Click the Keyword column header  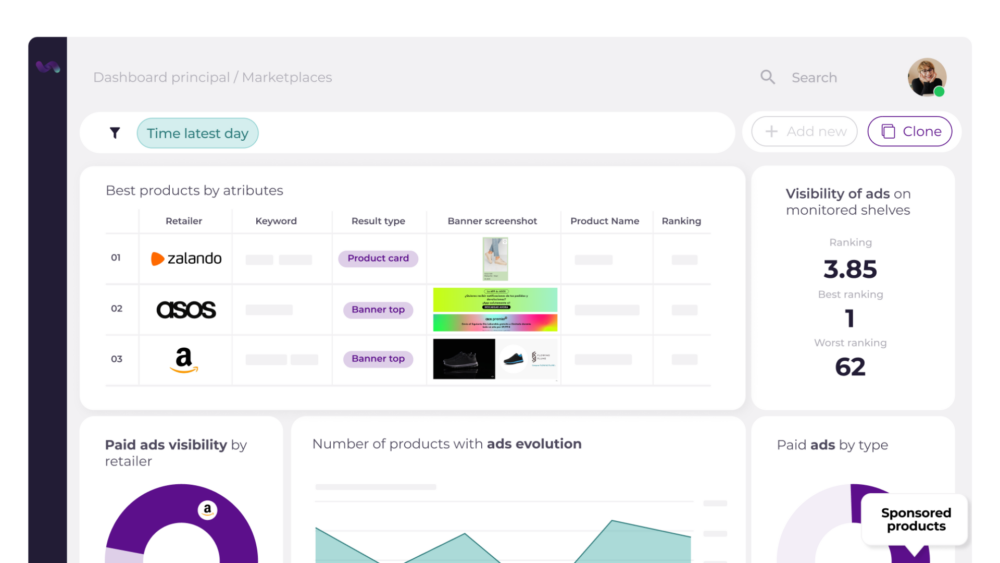coord(276,221)
